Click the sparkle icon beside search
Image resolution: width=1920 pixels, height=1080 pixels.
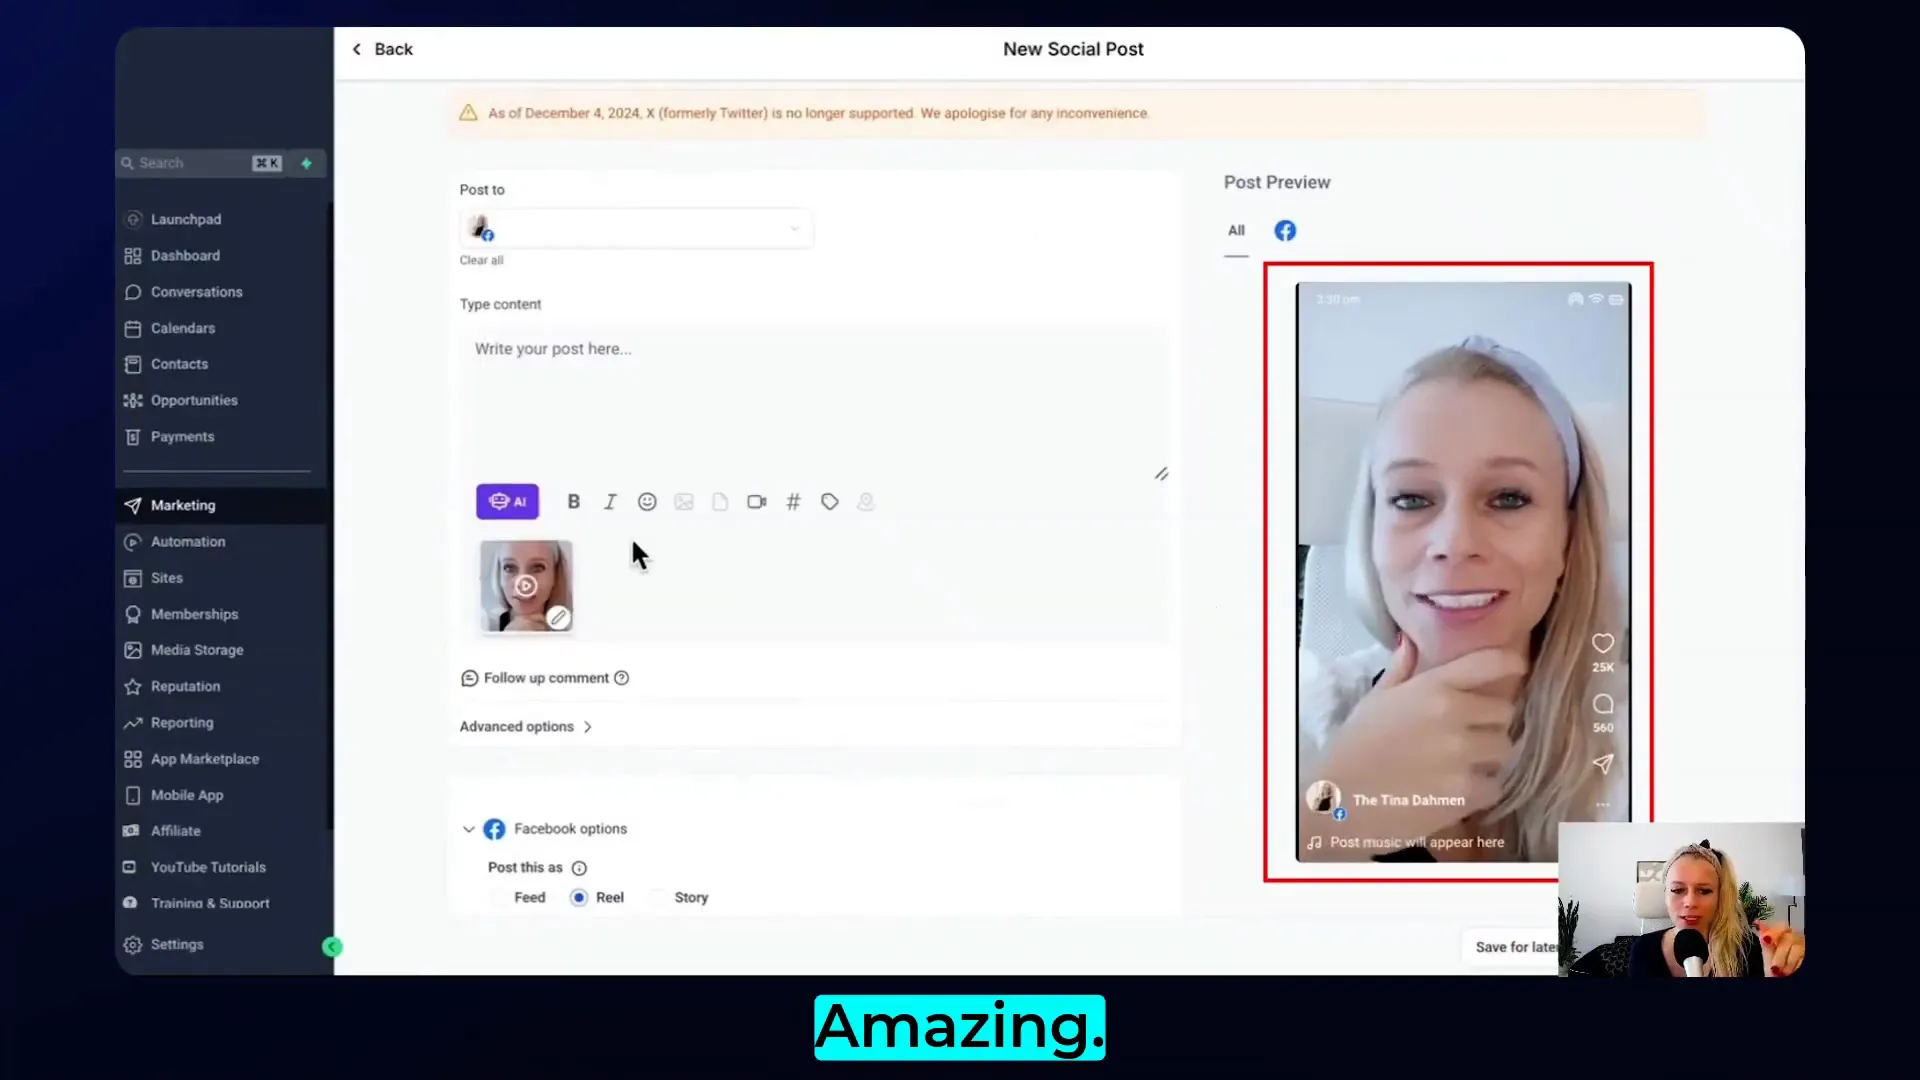coord(307,163)
